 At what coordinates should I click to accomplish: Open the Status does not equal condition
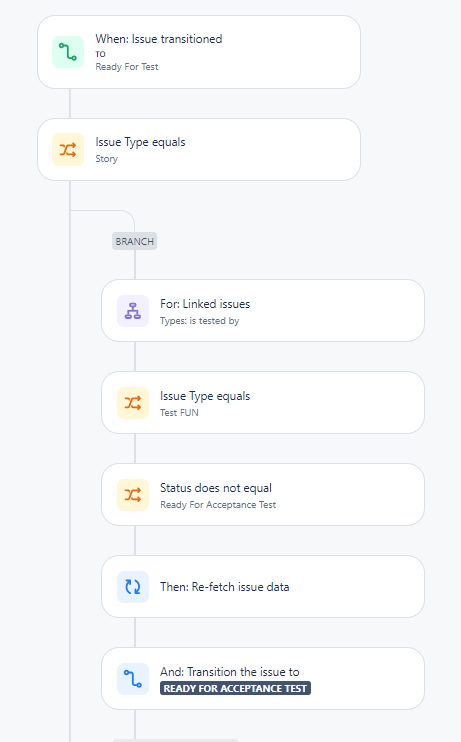click(x=263, y=495)
